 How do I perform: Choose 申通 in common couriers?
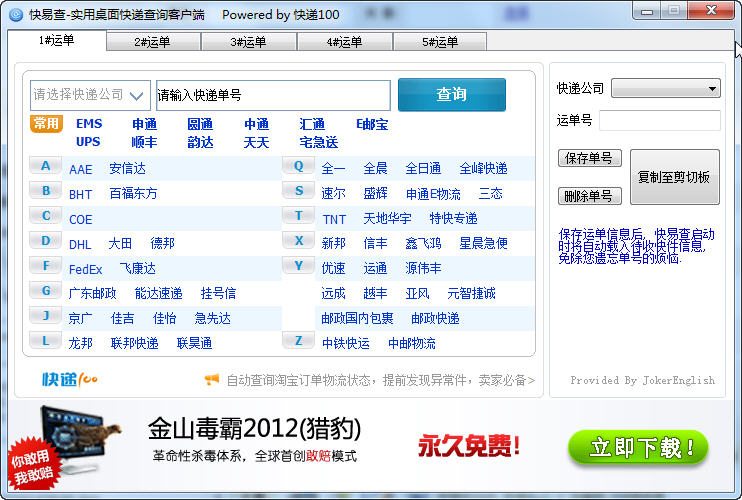[x=144, y=124]
